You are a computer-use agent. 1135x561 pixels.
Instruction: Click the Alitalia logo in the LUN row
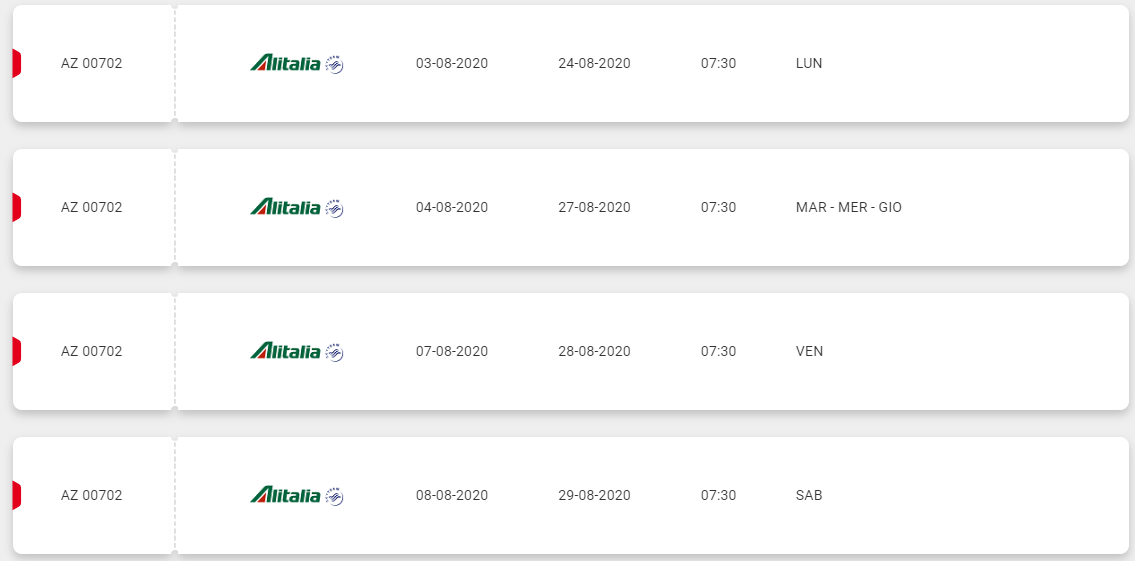click(x=285, y=63)
